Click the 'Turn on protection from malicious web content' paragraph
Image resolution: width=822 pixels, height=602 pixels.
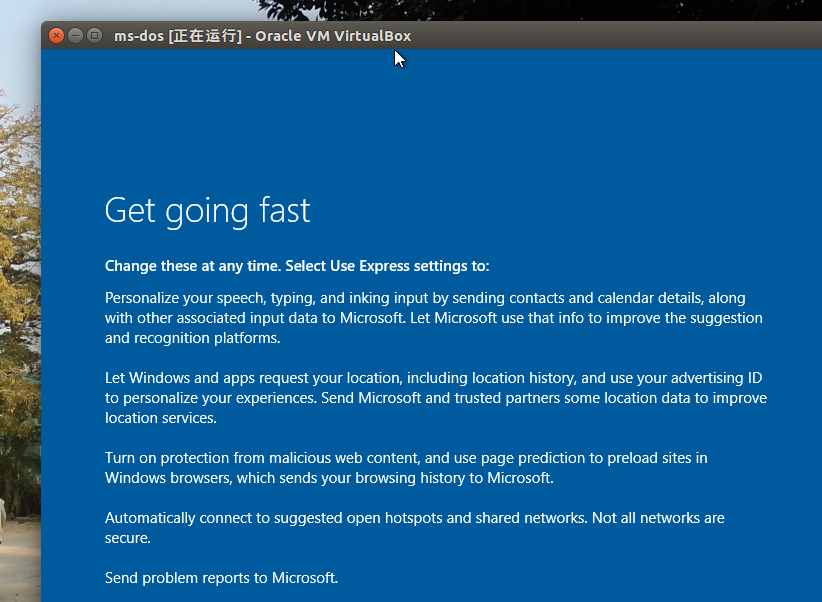point(406,468)
